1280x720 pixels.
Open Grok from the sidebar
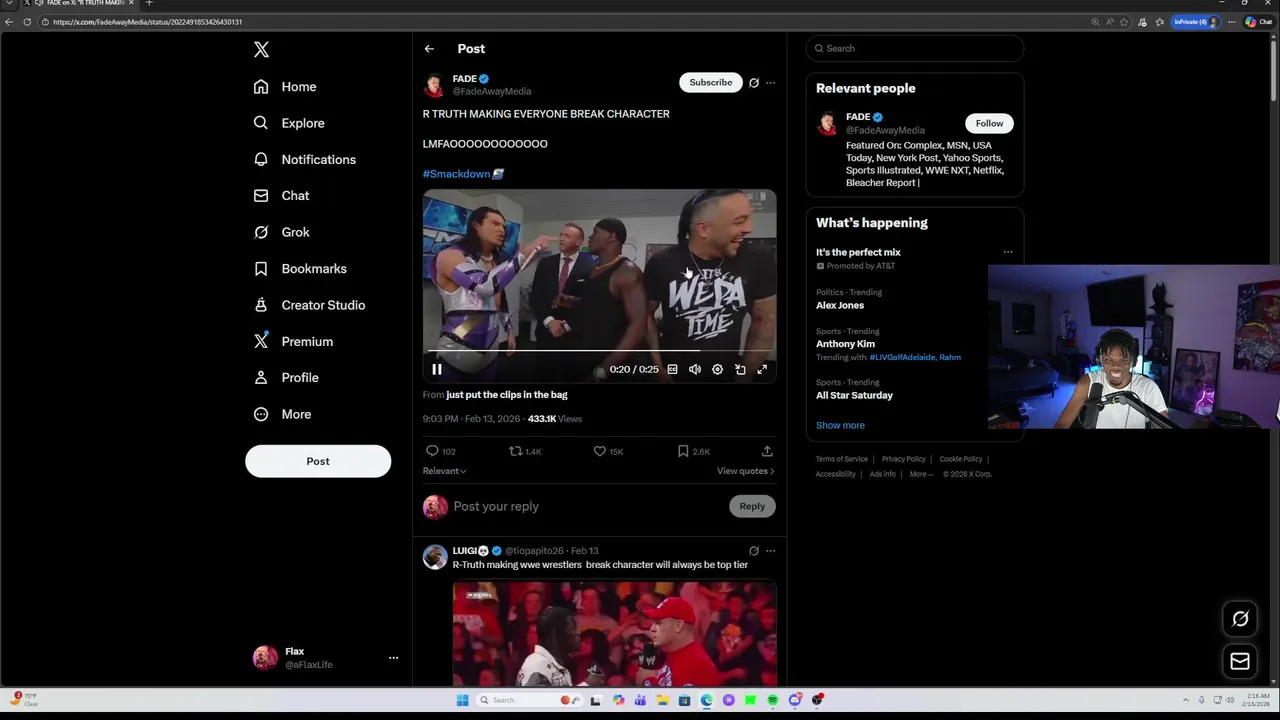click(281, 232)
